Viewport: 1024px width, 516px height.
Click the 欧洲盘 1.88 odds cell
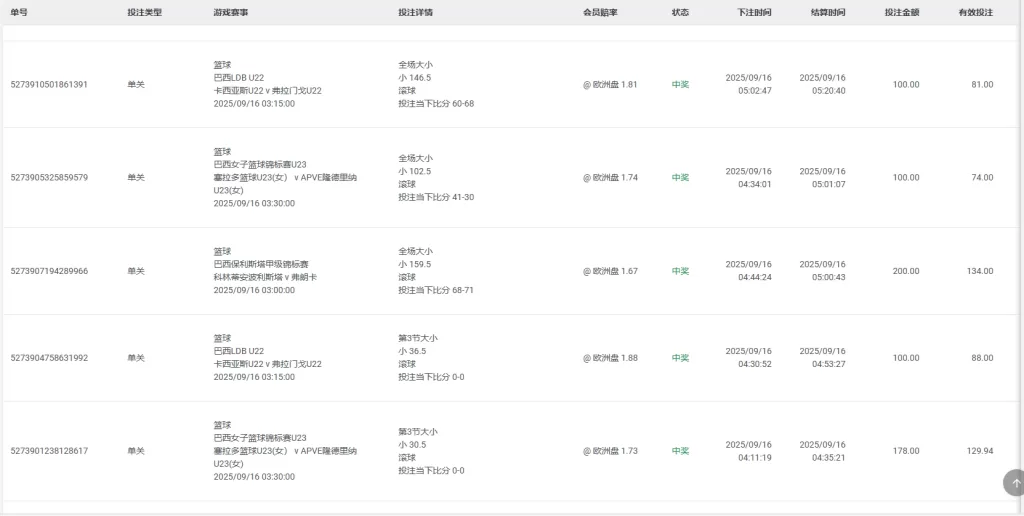pyautogui.click(x=610, y=358)
